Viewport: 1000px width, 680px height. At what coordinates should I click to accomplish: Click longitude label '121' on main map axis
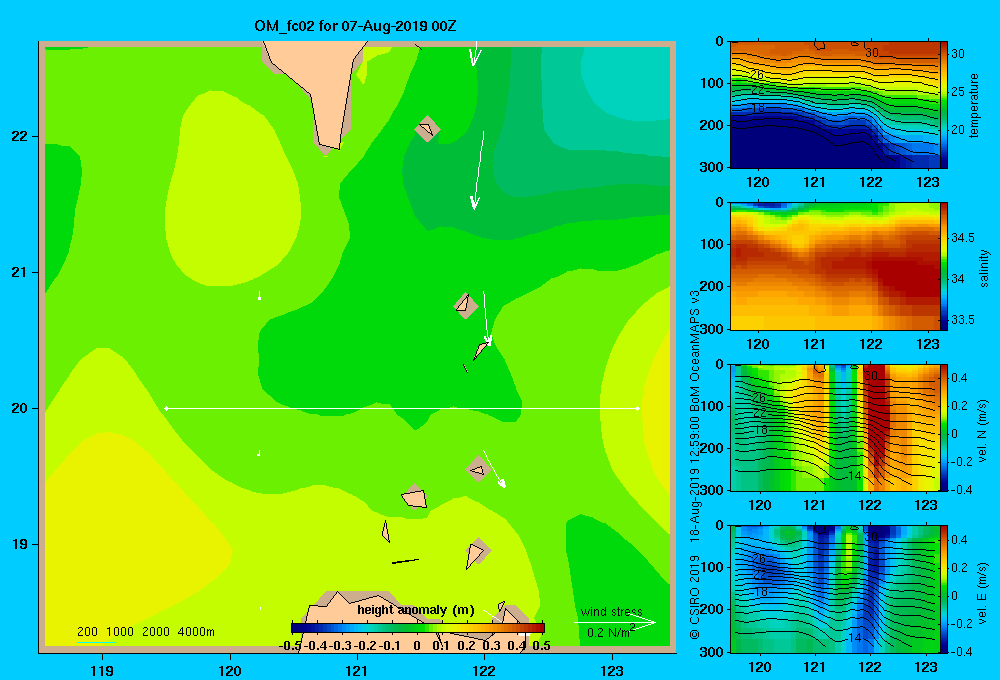[357, 670]
